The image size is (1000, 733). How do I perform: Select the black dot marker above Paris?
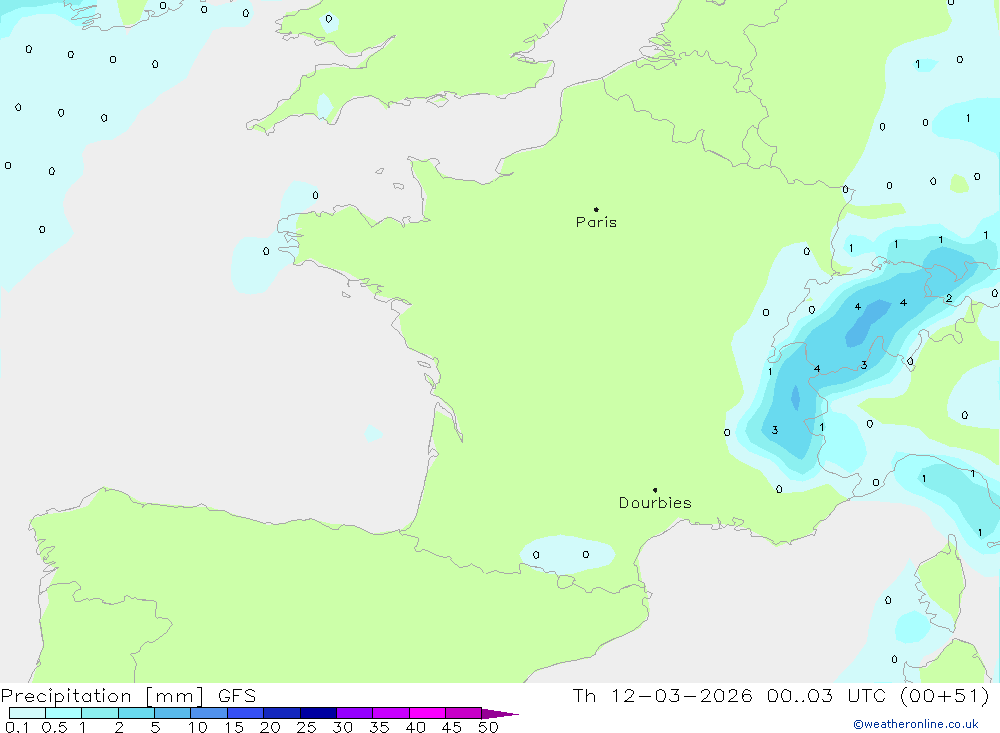[596, 209]
